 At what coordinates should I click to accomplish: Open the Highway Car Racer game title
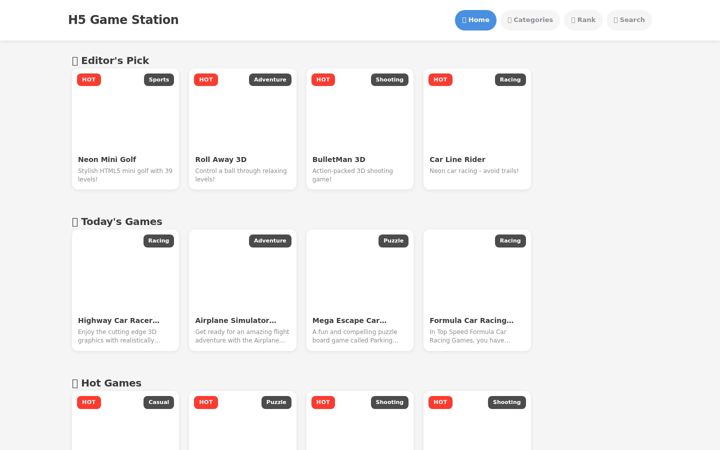(118, 321)
